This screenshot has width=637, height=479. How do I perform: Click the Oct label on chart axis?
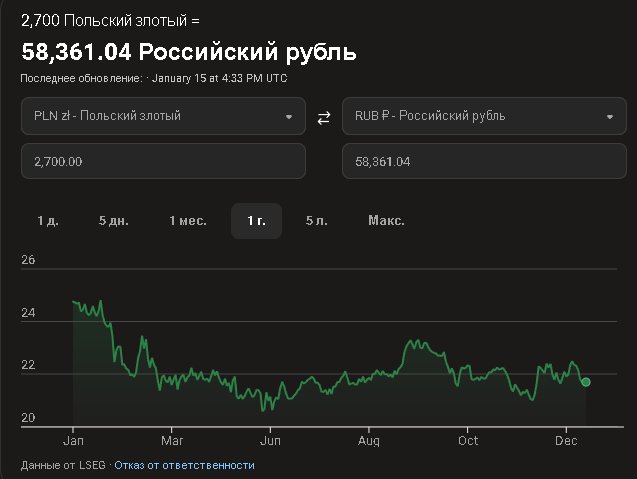[x=468, y=441]
